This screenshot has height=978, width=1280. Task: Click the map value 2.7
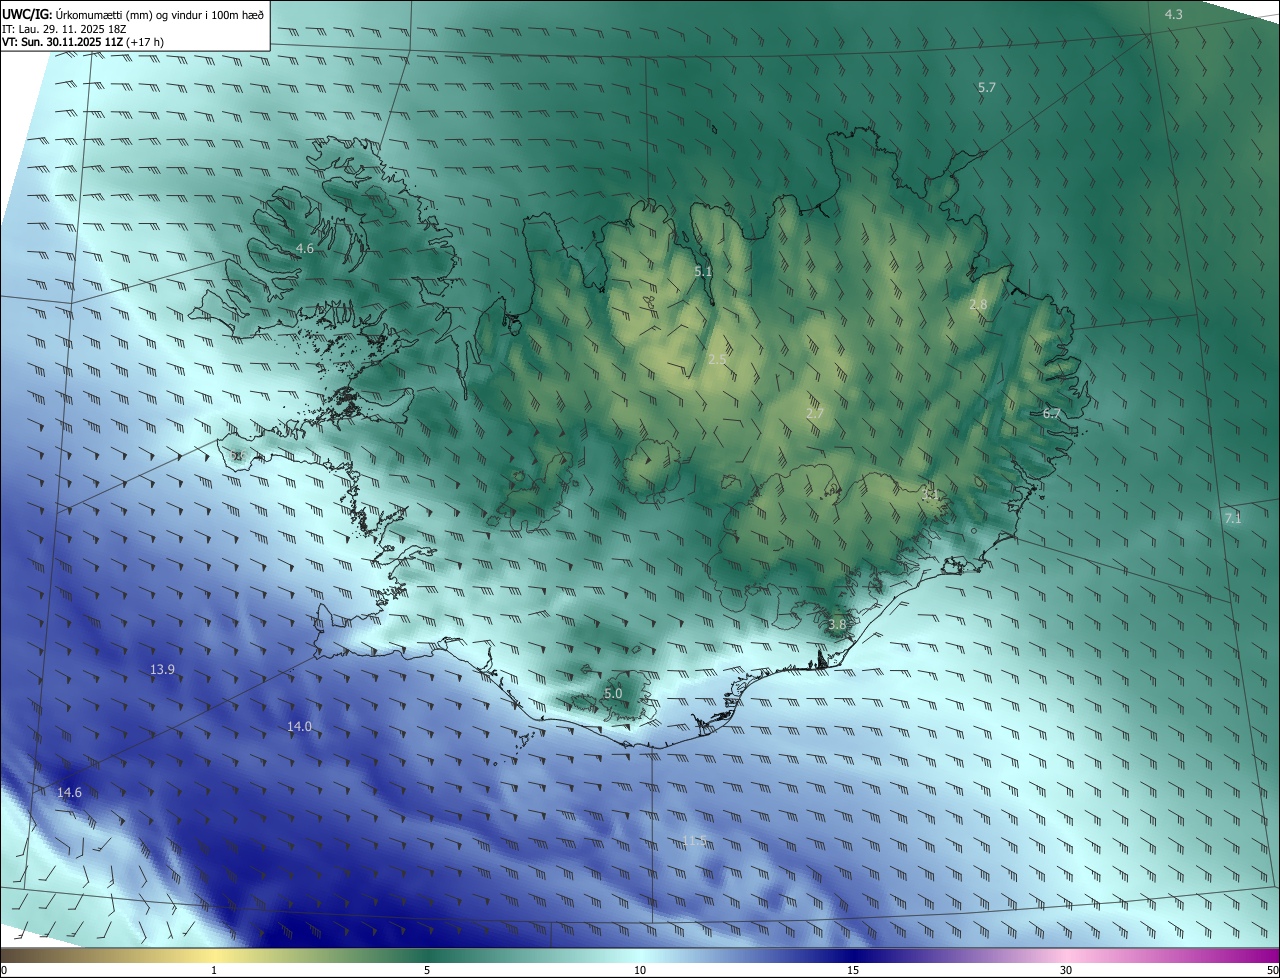(x=815, y=413)
